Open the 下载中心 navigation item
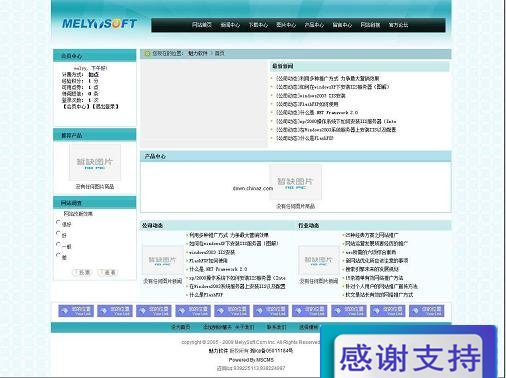Screen dimensions: 506x378 click(x=258, y=25)
